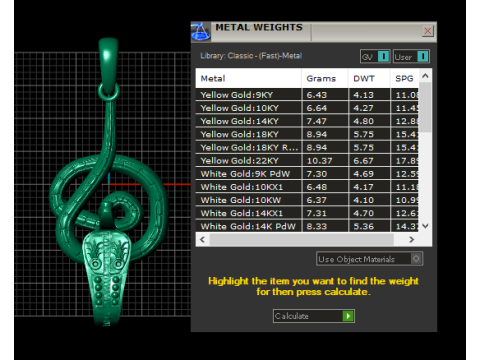Select the White Gold:9K PdW row
The width and height of the screenshot is (480, 360).
[307, 174]
